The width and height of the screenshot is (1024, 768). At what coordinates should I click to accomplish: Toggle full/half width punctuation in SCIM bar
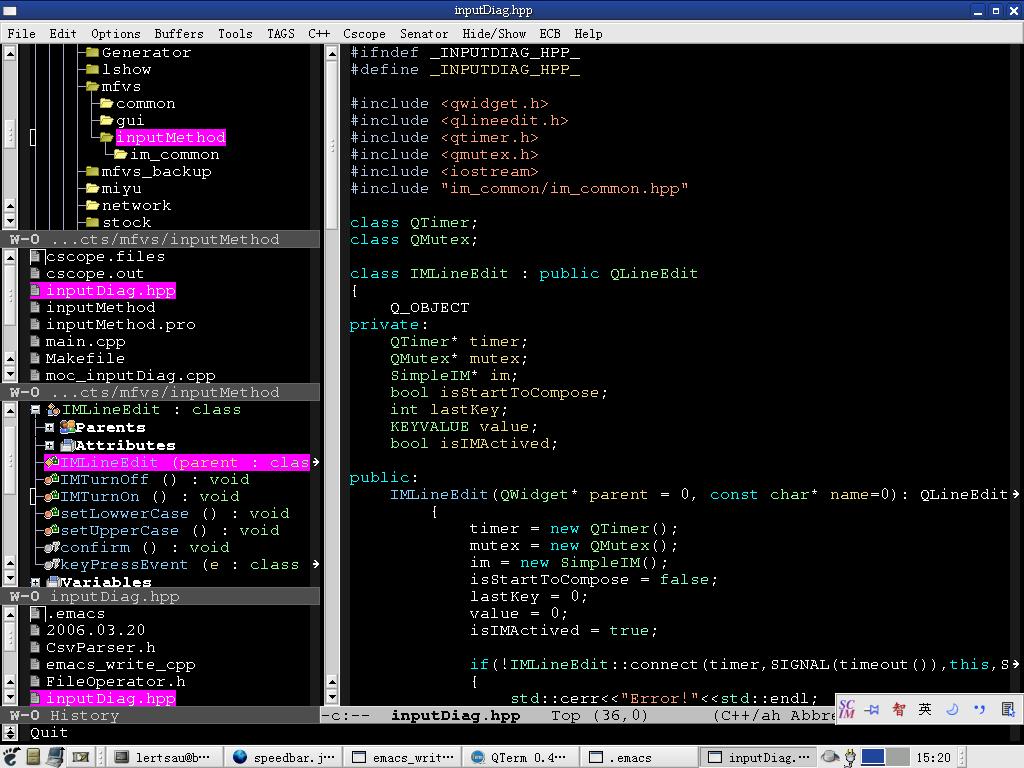979,709
